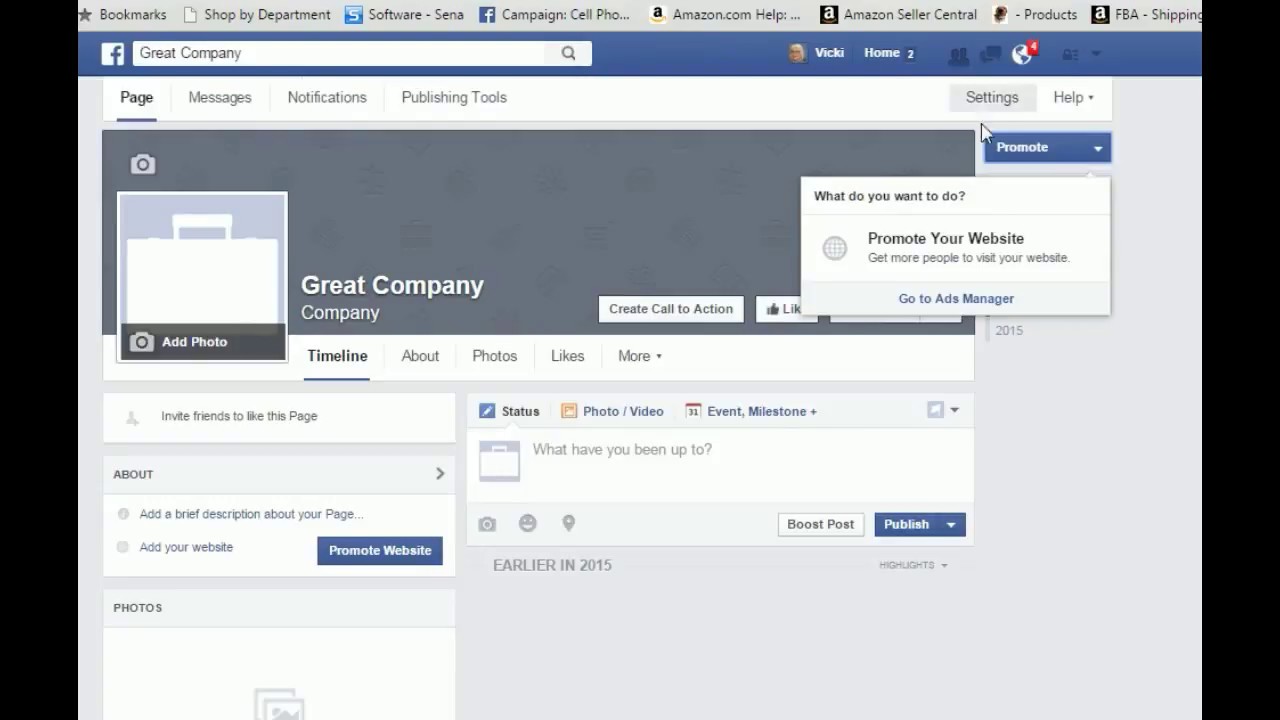1280x720 pixels.
Task: Select the Timeline tab
Action: coord(337,356)
